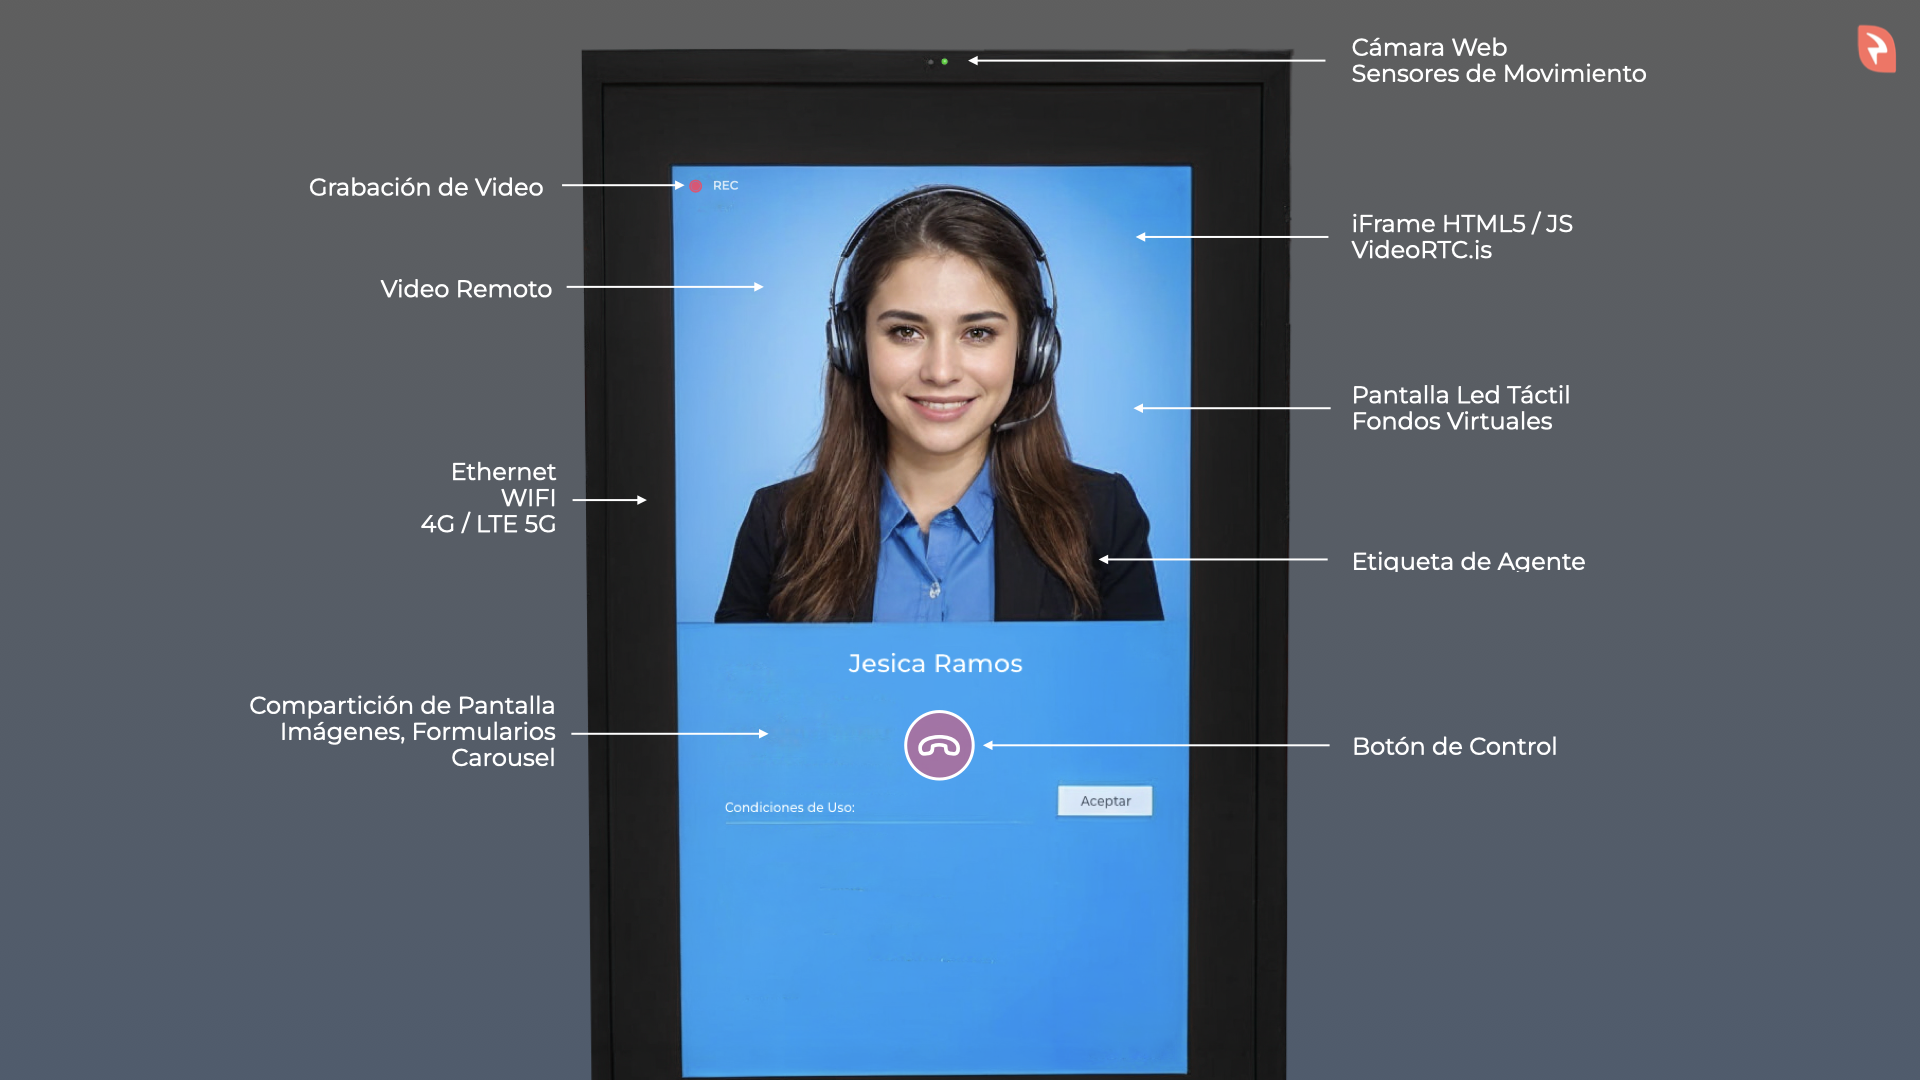The width and height of the screenshot is (1920, 1080).
Task: Click the green webcam sensor light
Action: pos(944,62)
